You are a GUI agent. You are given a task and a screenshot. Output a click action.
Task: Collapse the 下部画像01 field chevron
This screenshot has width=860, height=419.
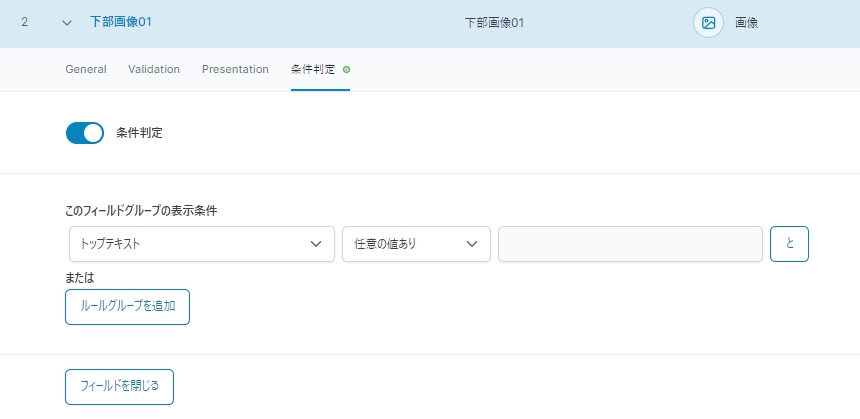coord(67,23)
